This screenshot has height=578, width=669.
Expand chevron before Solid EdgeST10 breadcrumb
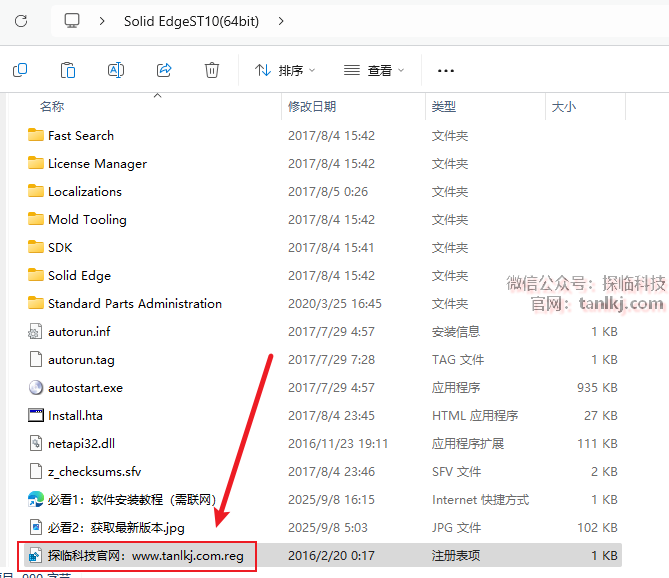point(102,20)
